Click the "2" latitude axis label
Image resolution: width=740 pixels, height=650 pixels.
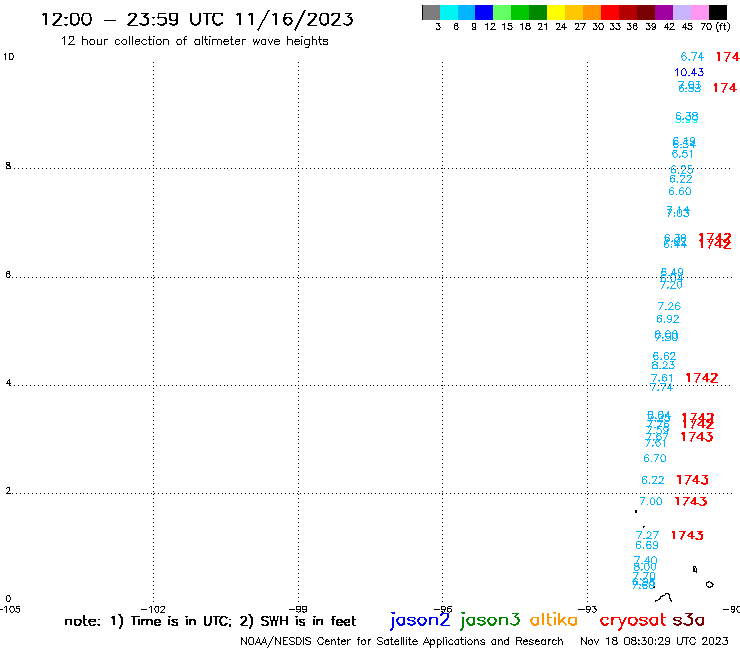(x=8, y=491)
